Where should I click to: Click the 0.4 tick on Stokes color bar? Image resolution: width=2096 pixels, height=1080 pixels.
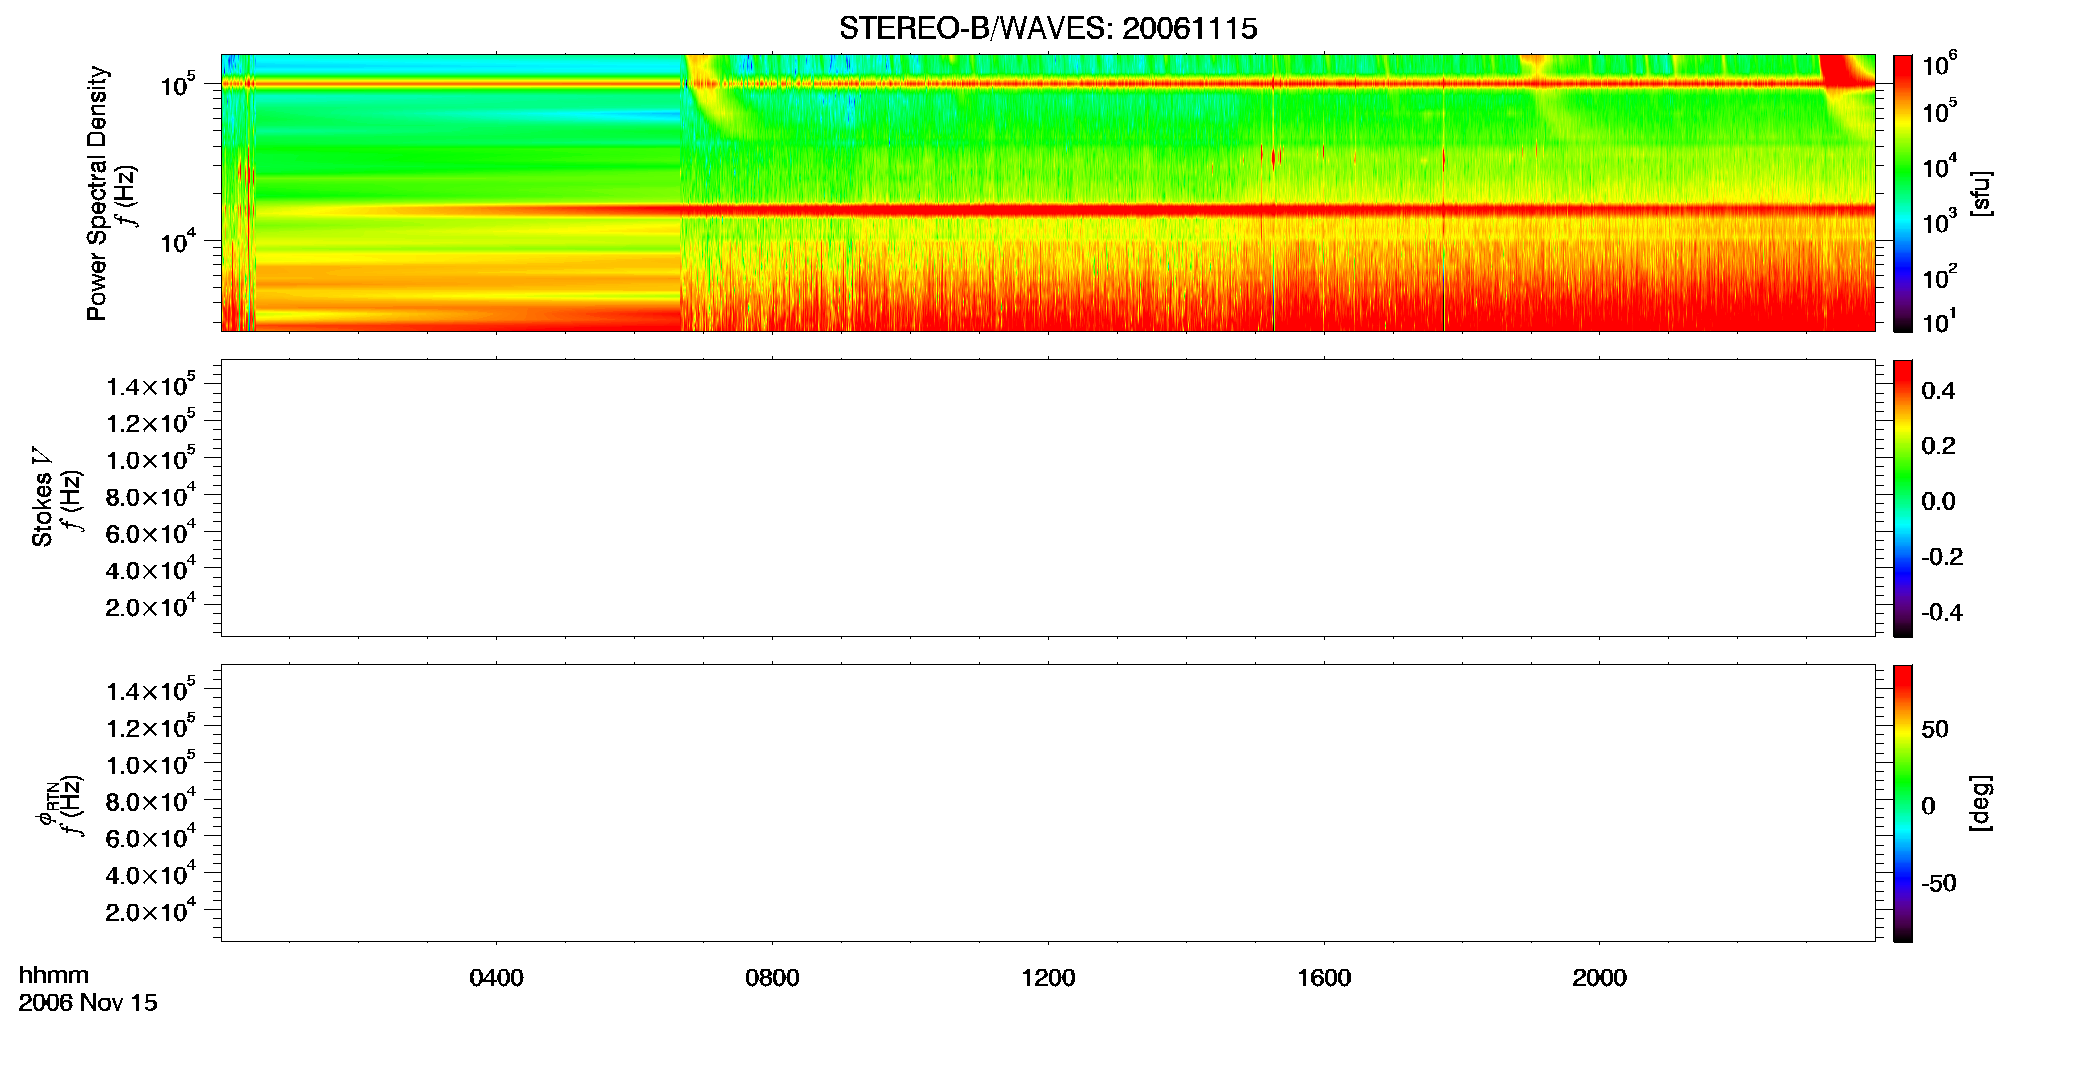coord(1938,391)
